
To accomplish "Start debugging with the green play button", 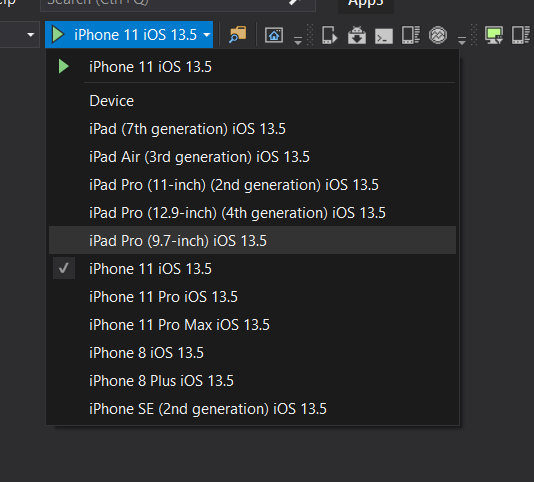I will 58,35.
